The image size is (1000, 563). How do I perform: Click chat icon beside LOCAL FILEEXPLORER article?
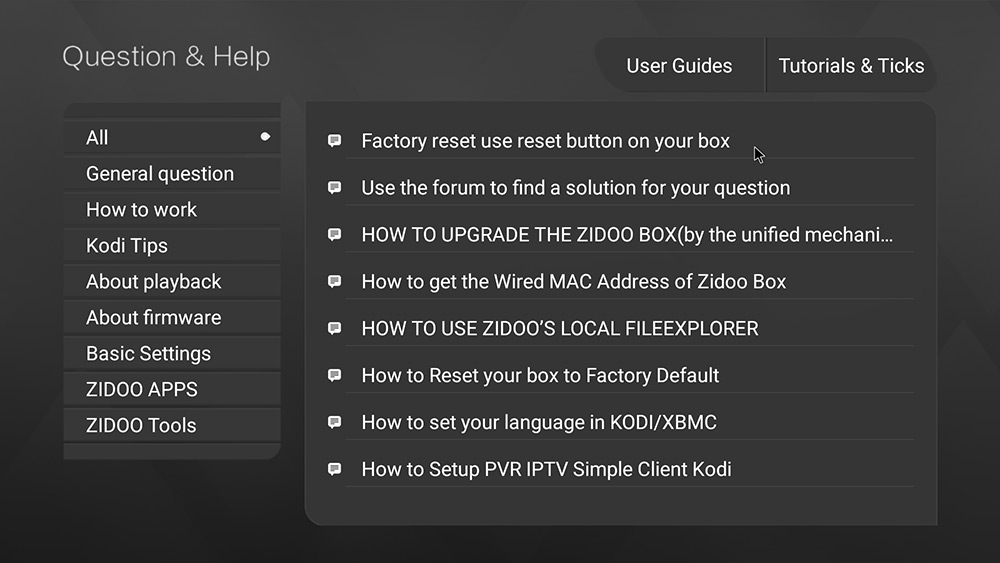(x=334, y=328)
